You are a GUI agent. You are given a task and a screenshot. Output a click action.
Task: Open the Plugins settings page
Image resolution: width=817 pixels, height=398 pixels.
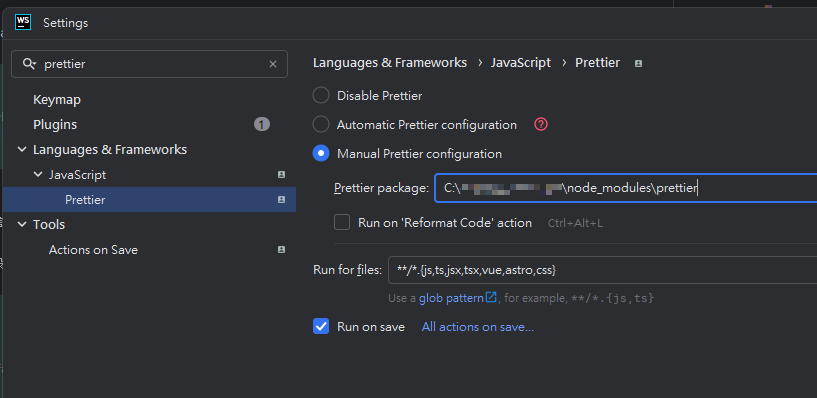click(x=55, y=125)
